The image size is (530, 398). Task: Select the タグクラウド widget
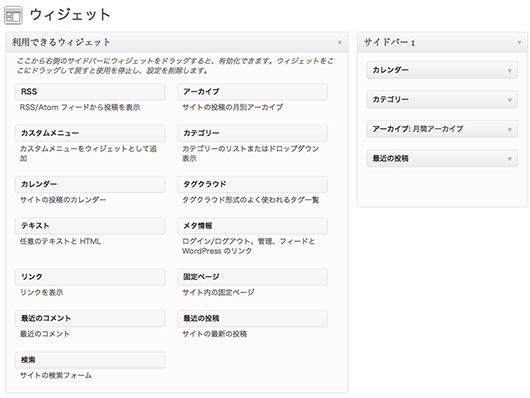(252, 185)
